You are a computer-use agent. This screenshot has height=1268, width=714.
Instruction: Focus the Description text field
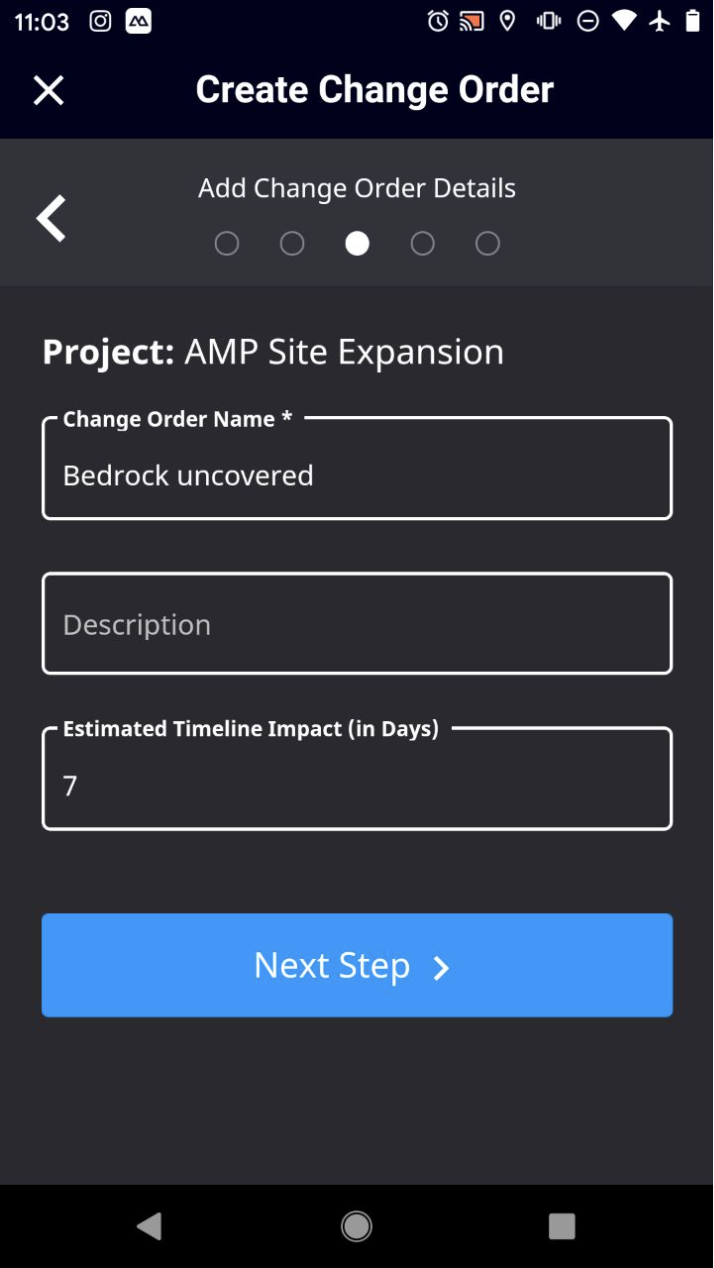[357, 623]
